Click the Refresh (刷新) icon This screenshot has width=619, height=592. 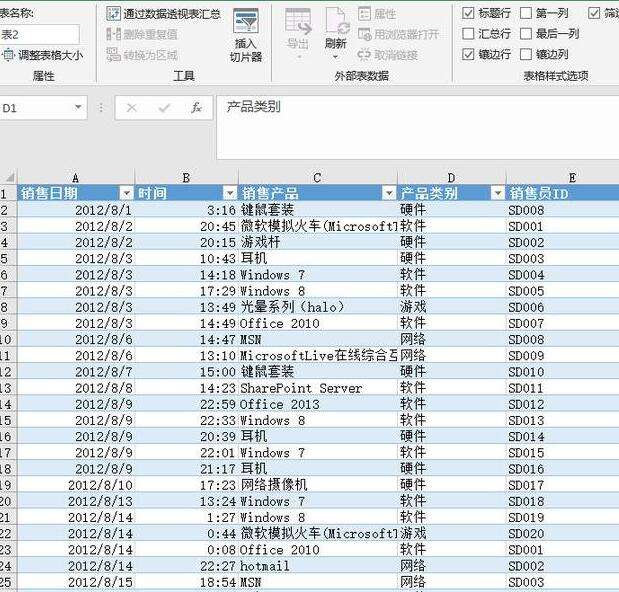click(x=337, y=22)
